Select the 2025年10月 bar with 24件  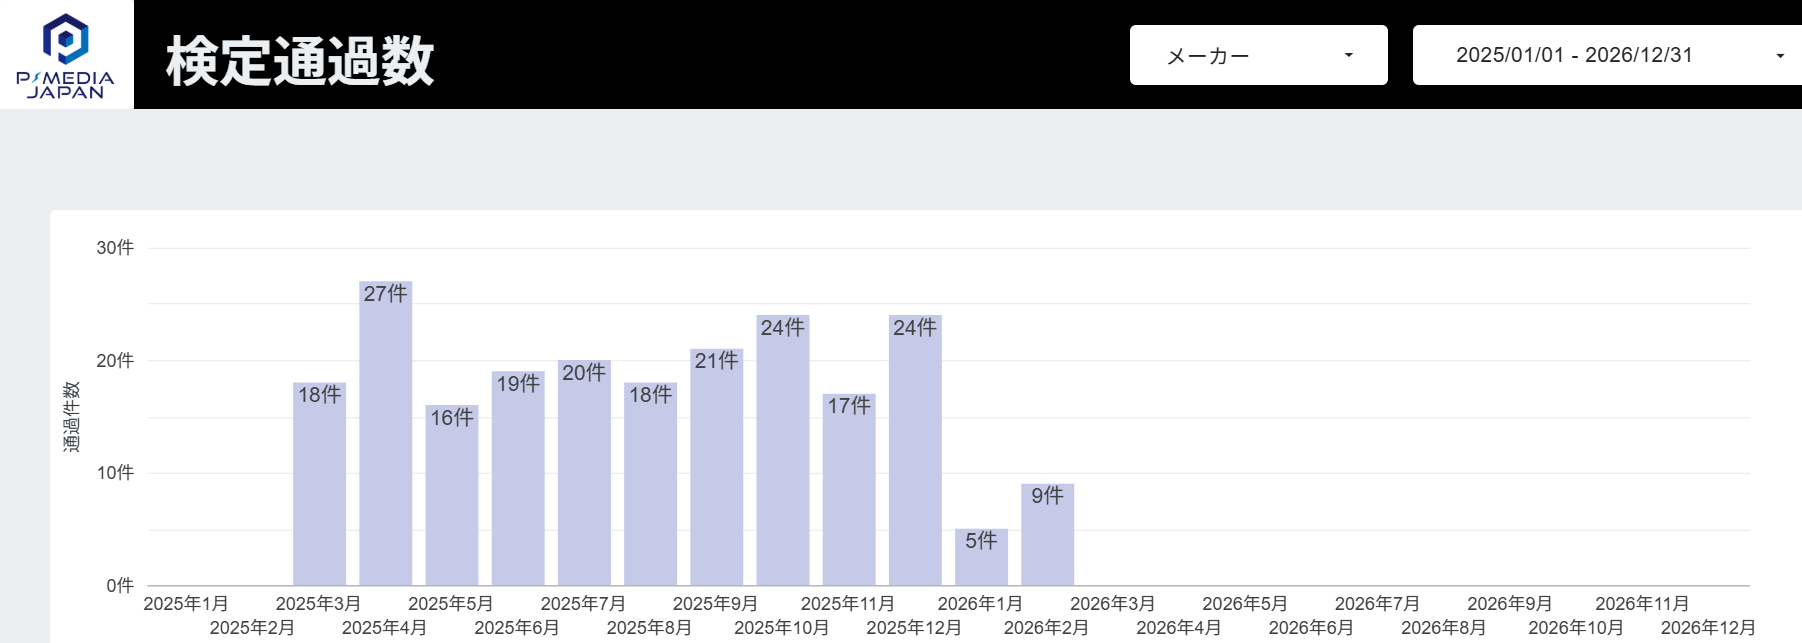click(x=782, y=455)
